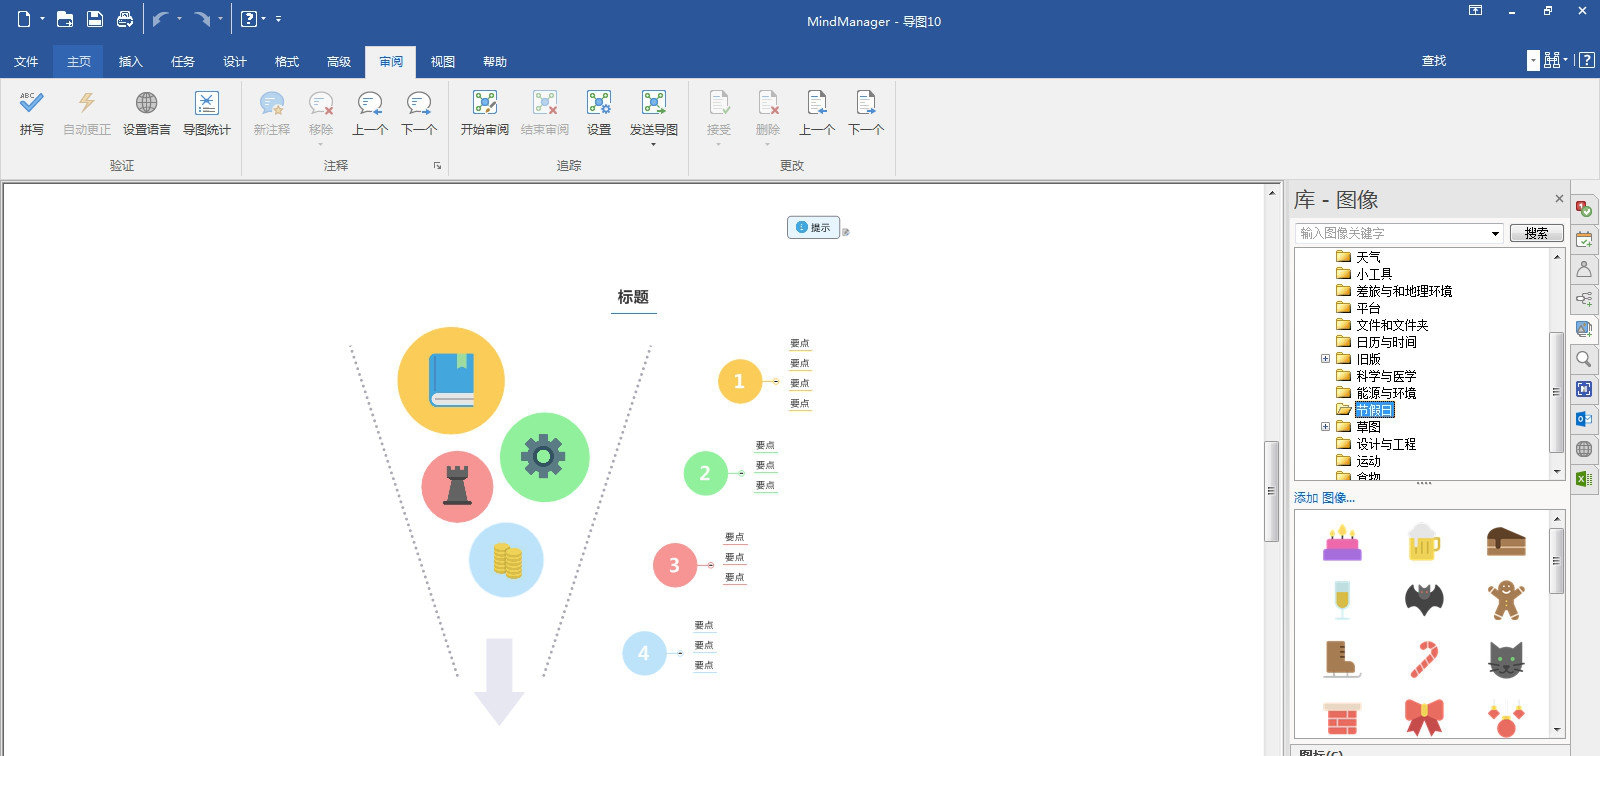Open the map parts side tab
This screenshot has height=786, width=1600.
click(1584, 299)
